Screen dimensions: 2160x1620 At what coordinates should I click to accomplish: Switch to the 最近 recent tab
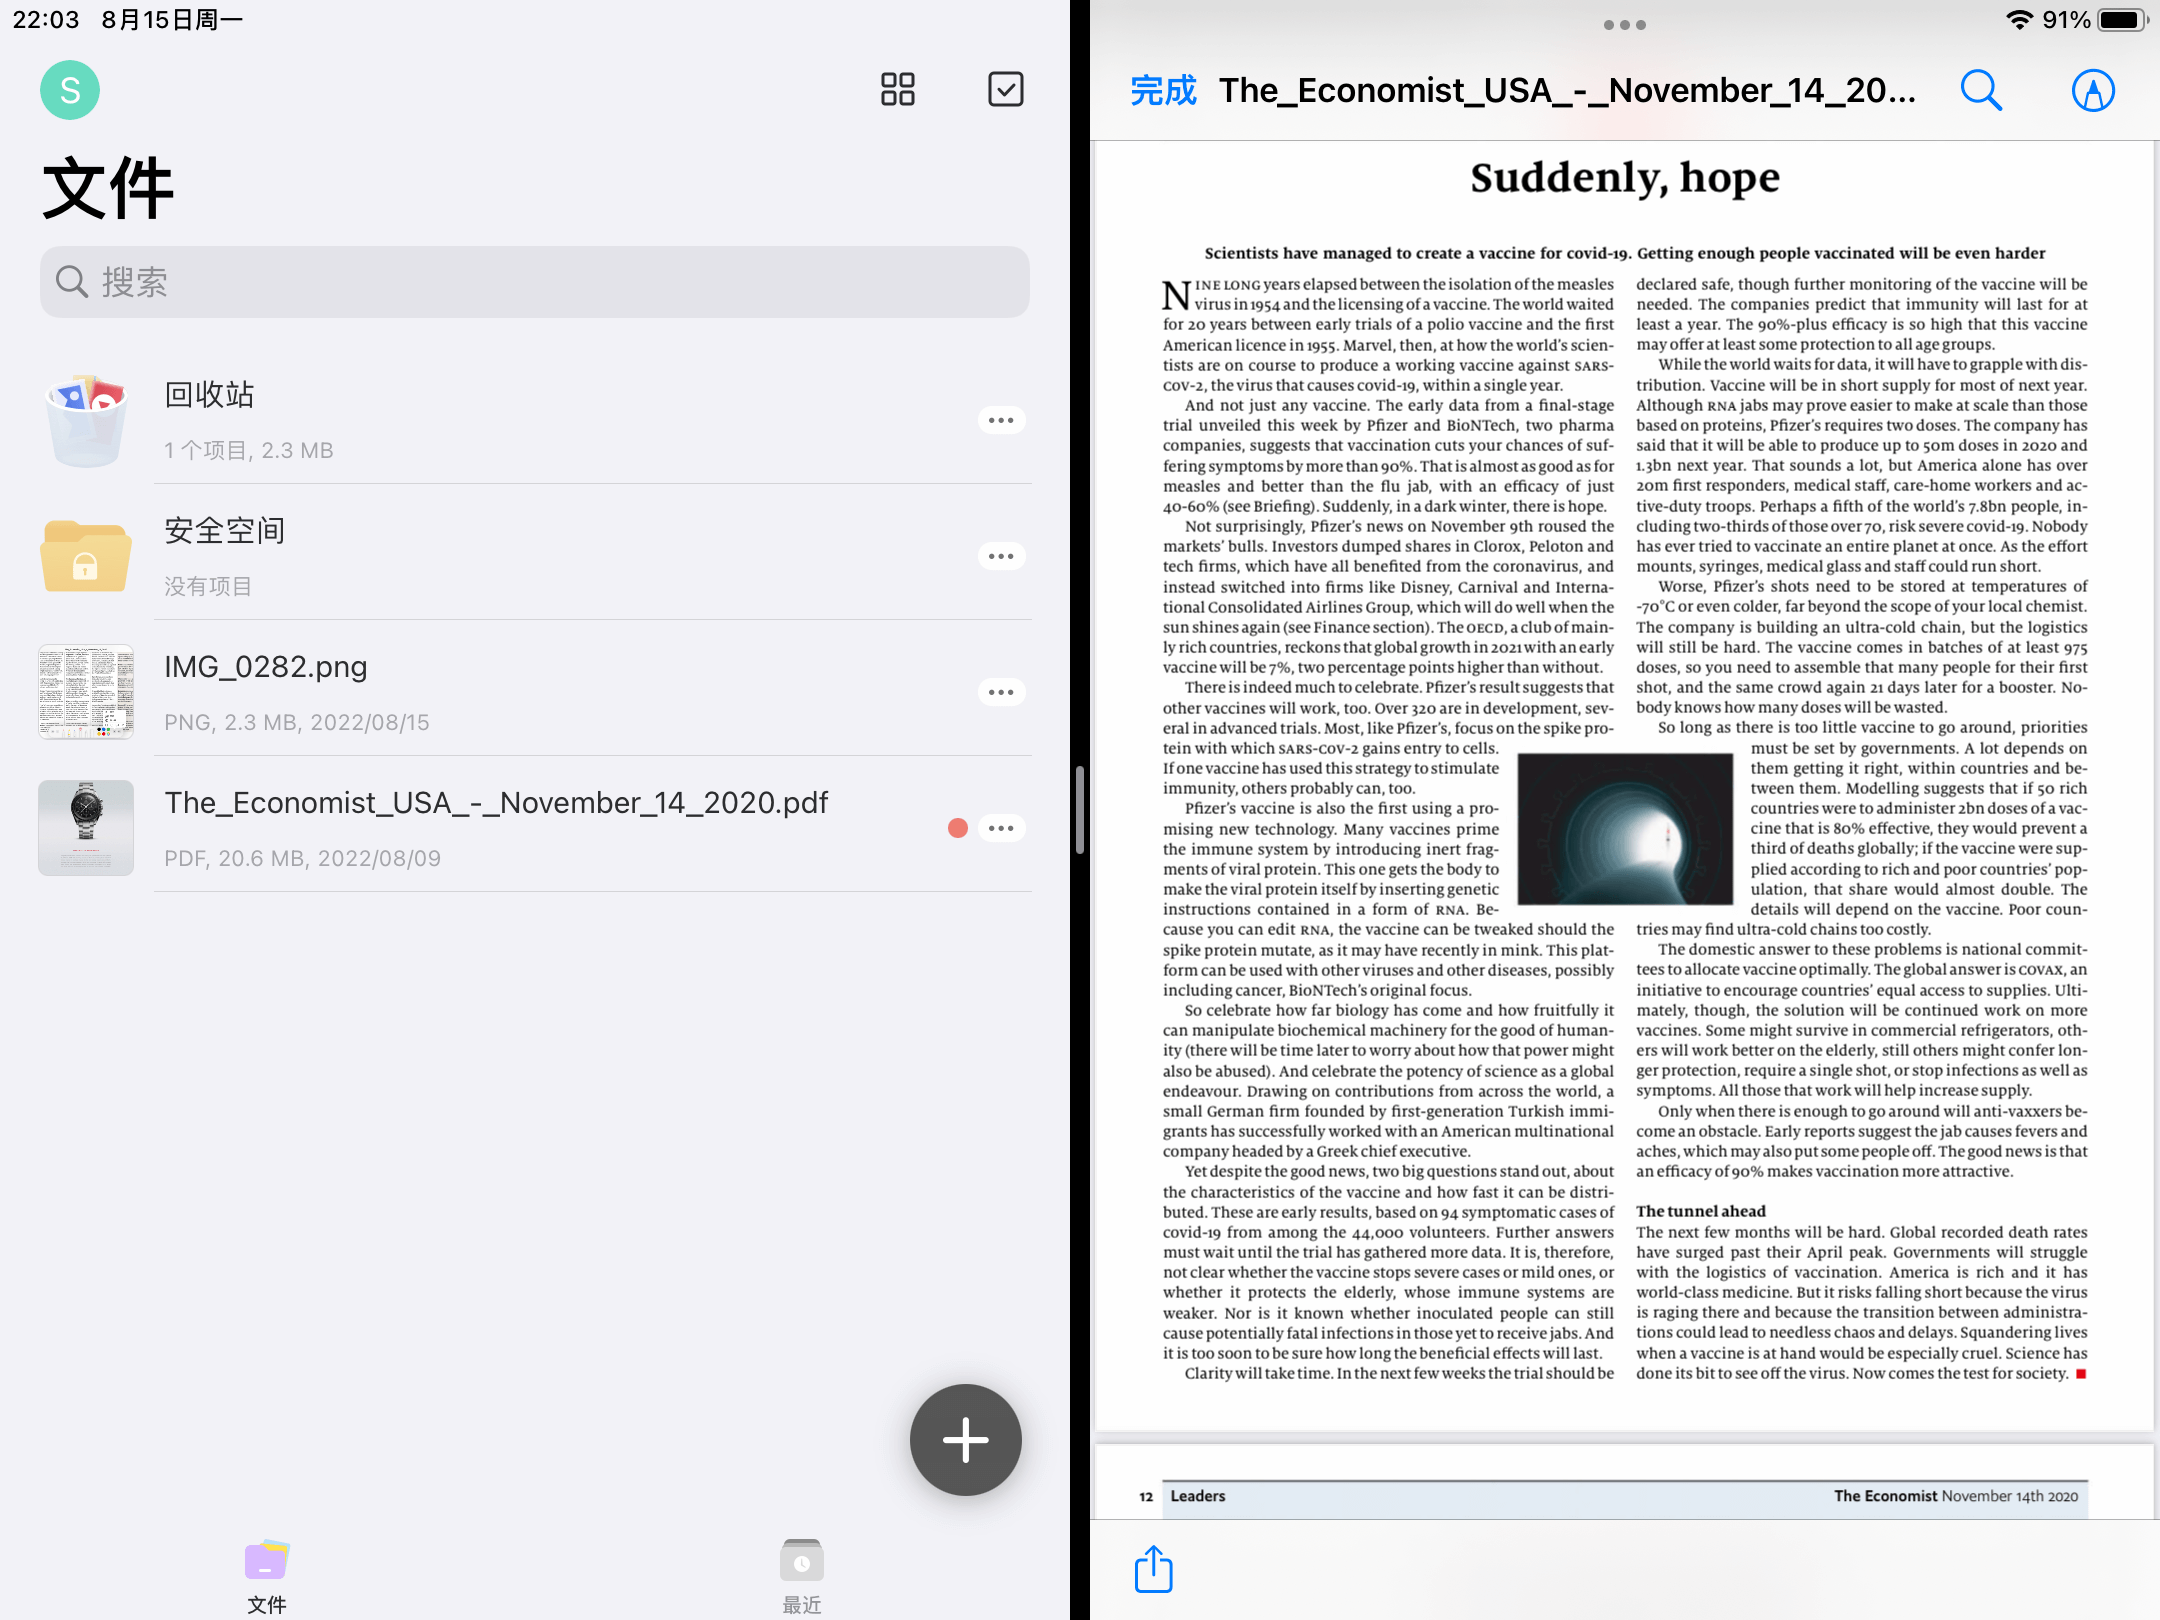click(x=802, y=1577)
